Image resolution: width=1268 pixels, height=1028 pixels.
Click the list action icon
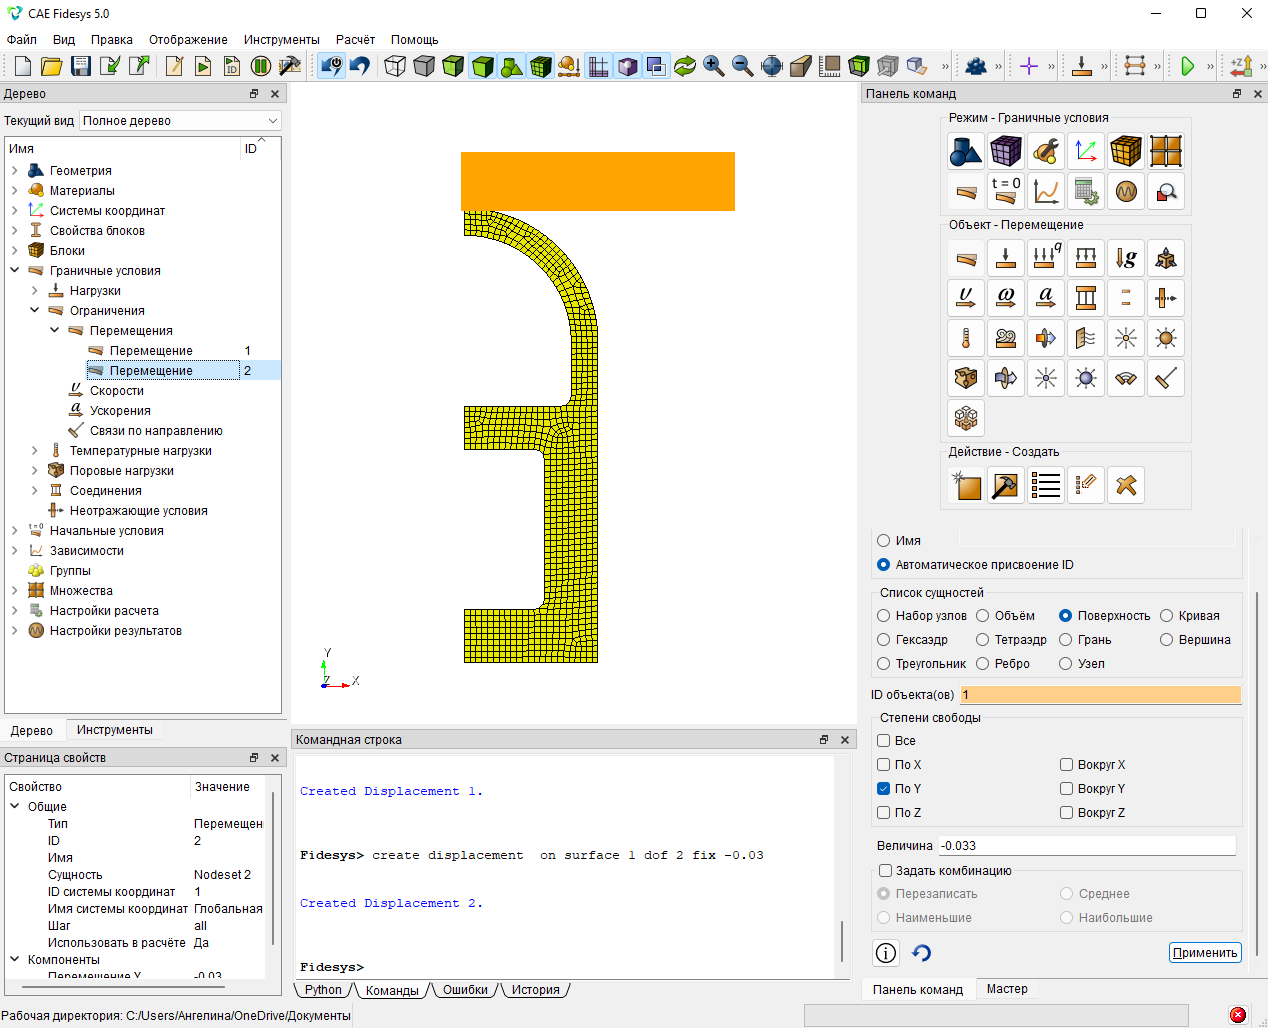click(1046, 485)
